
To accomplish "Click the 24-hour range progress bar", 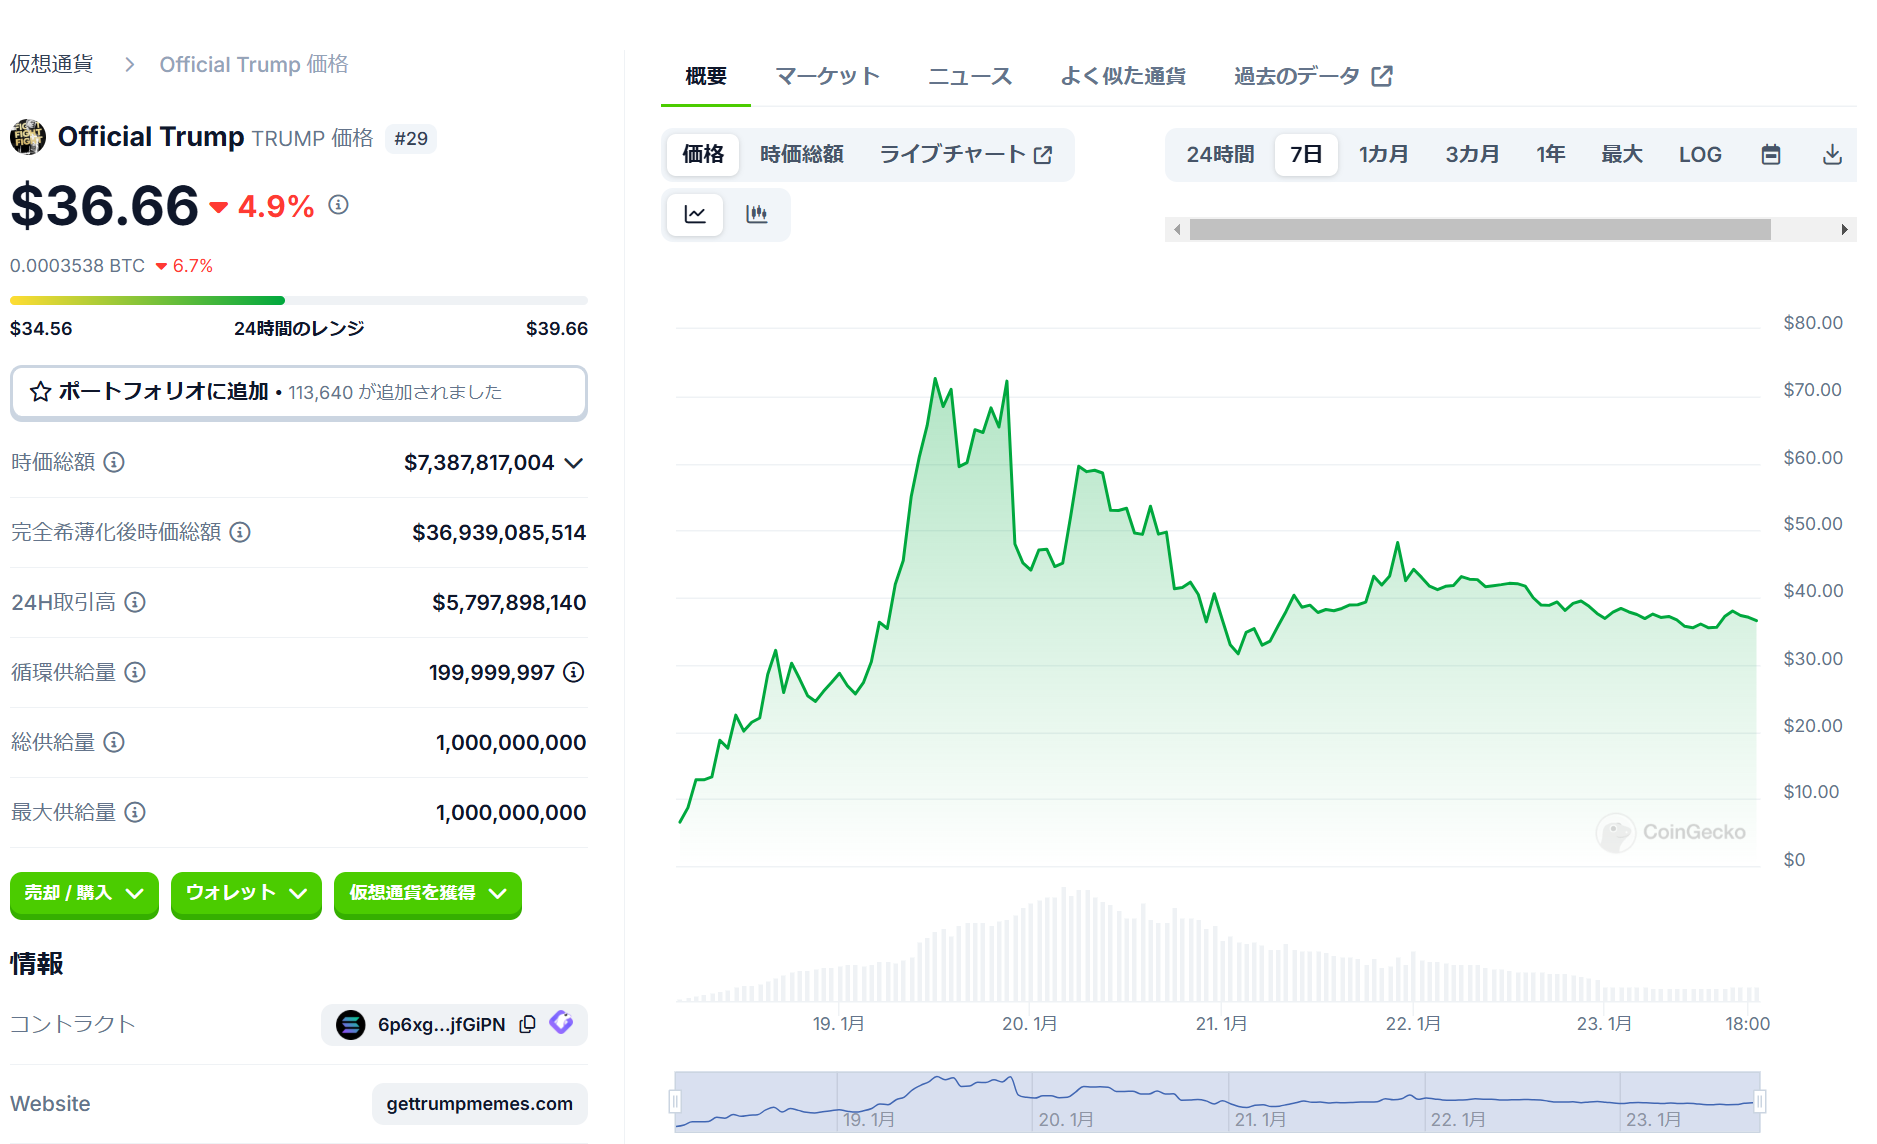I will [x=298, y=300].
